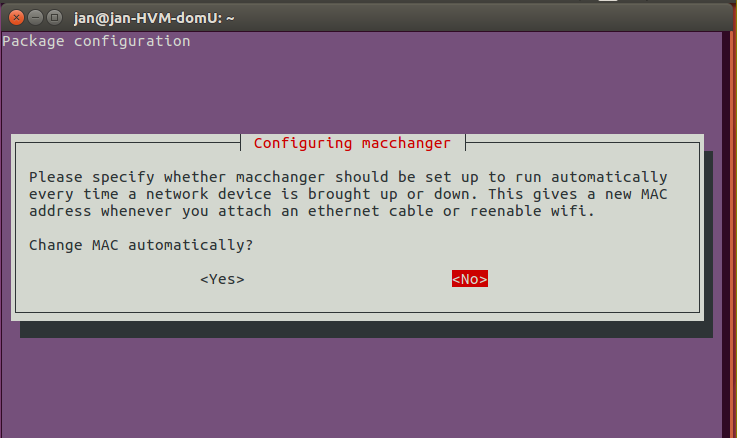Viewport: 737px width, 438px height.
Task: Close the terminal window with red button
Action: click(16, 18)
